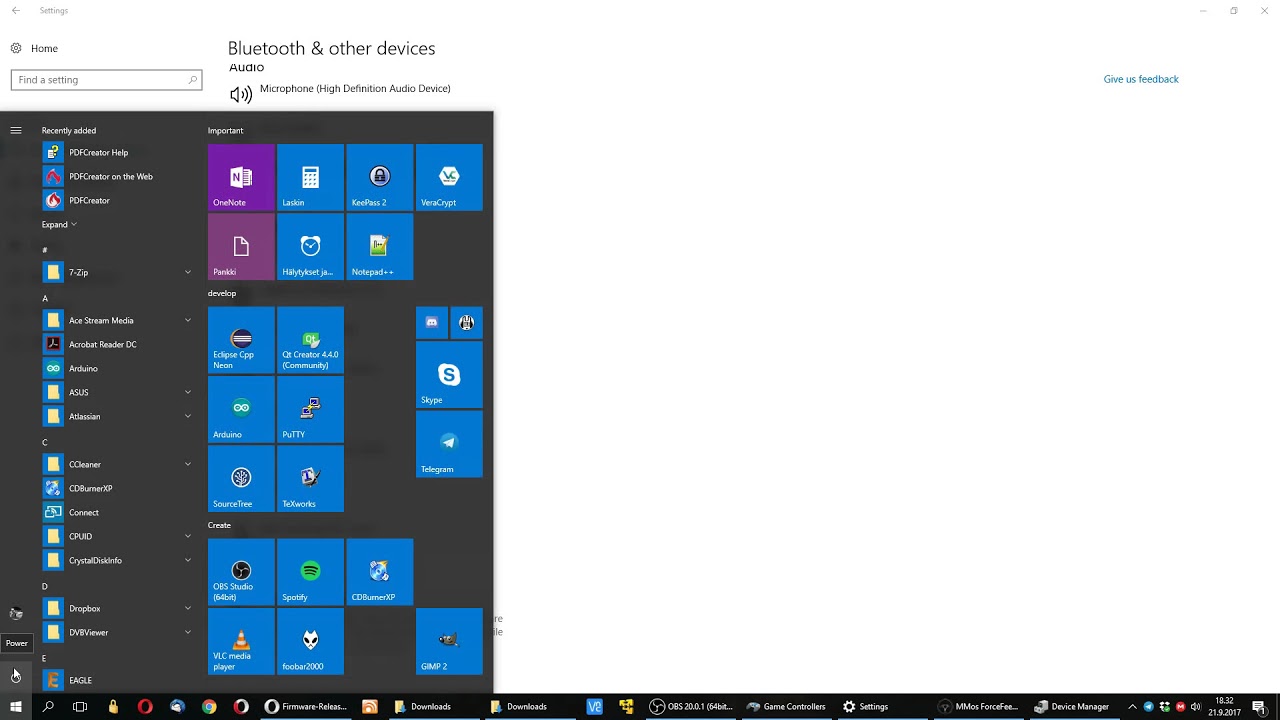Open the taskbar clock showing 18.32

1224,707
